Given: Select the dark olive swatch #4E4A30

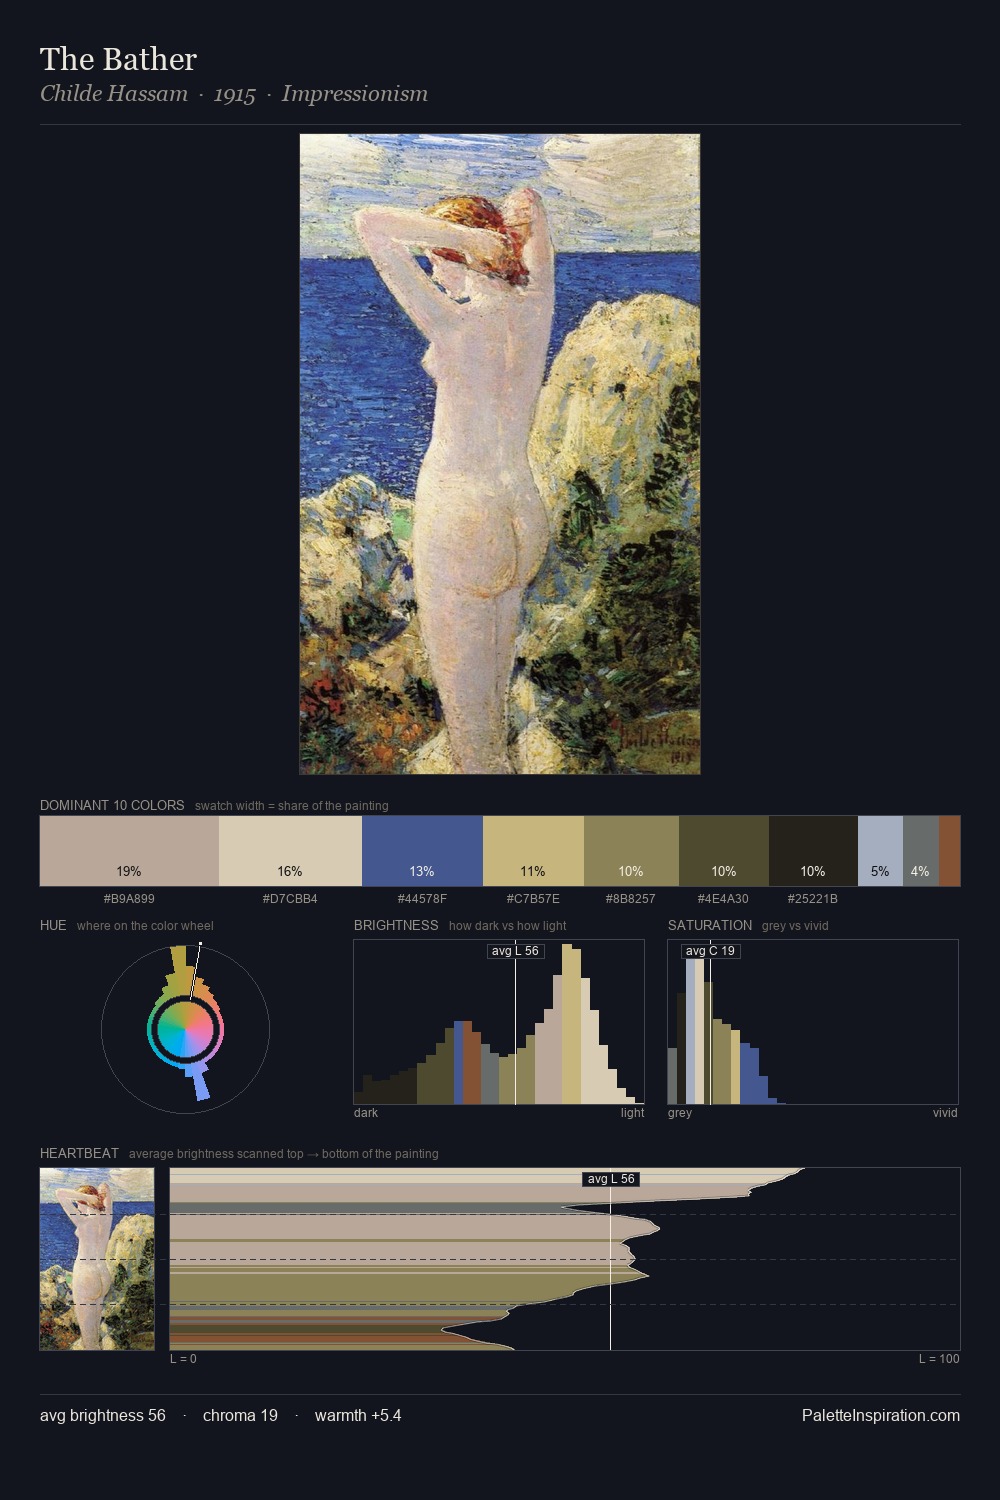Looking at the screenshot, I should pyautogui.click(x=724, y=851).
